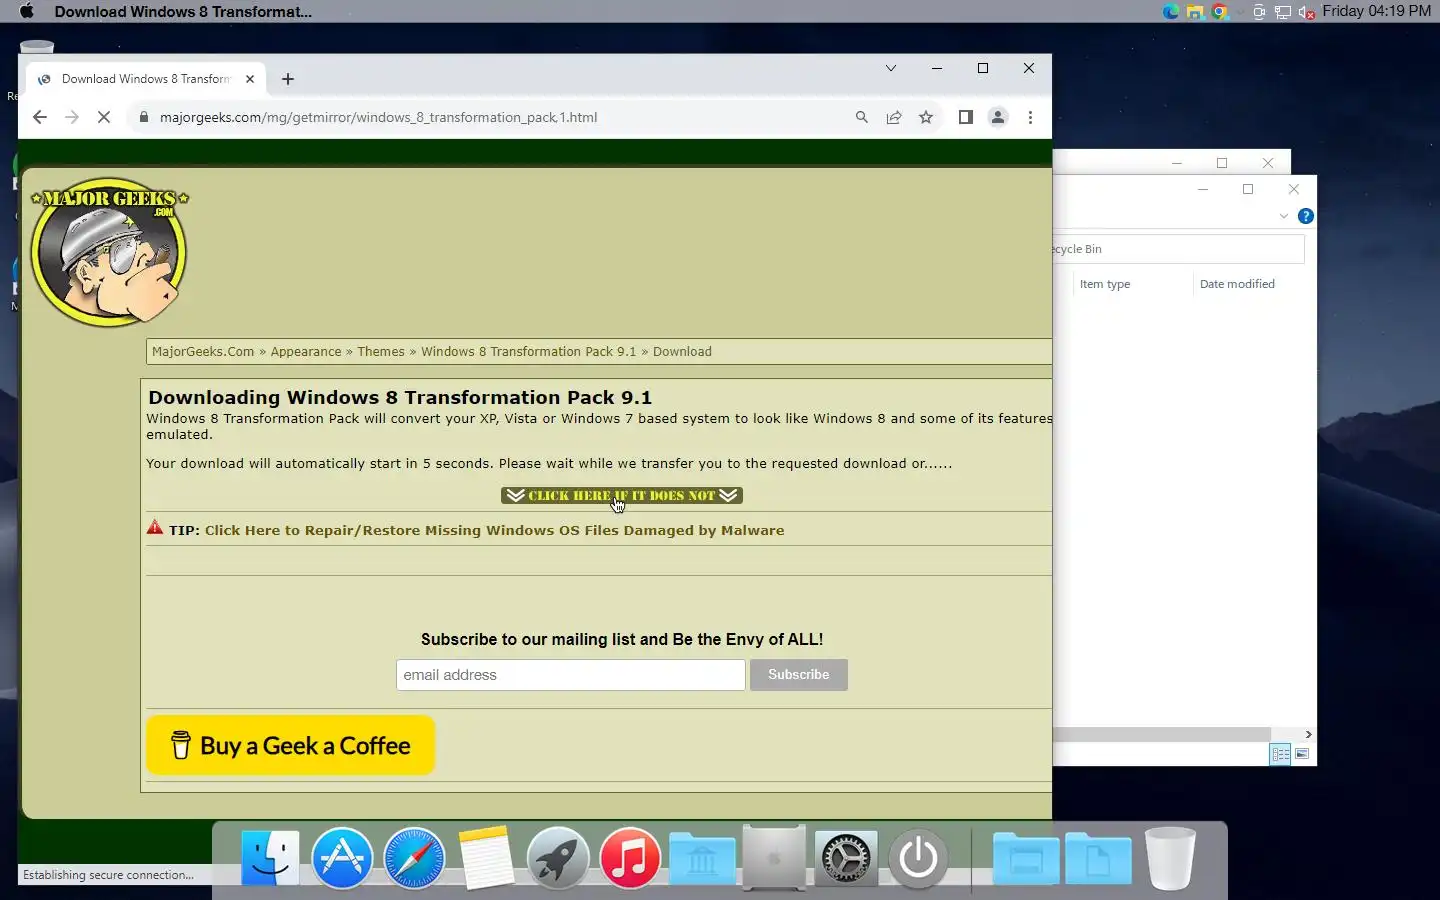
Task: Click the camera tray icon
Action: coord(1260,12)
